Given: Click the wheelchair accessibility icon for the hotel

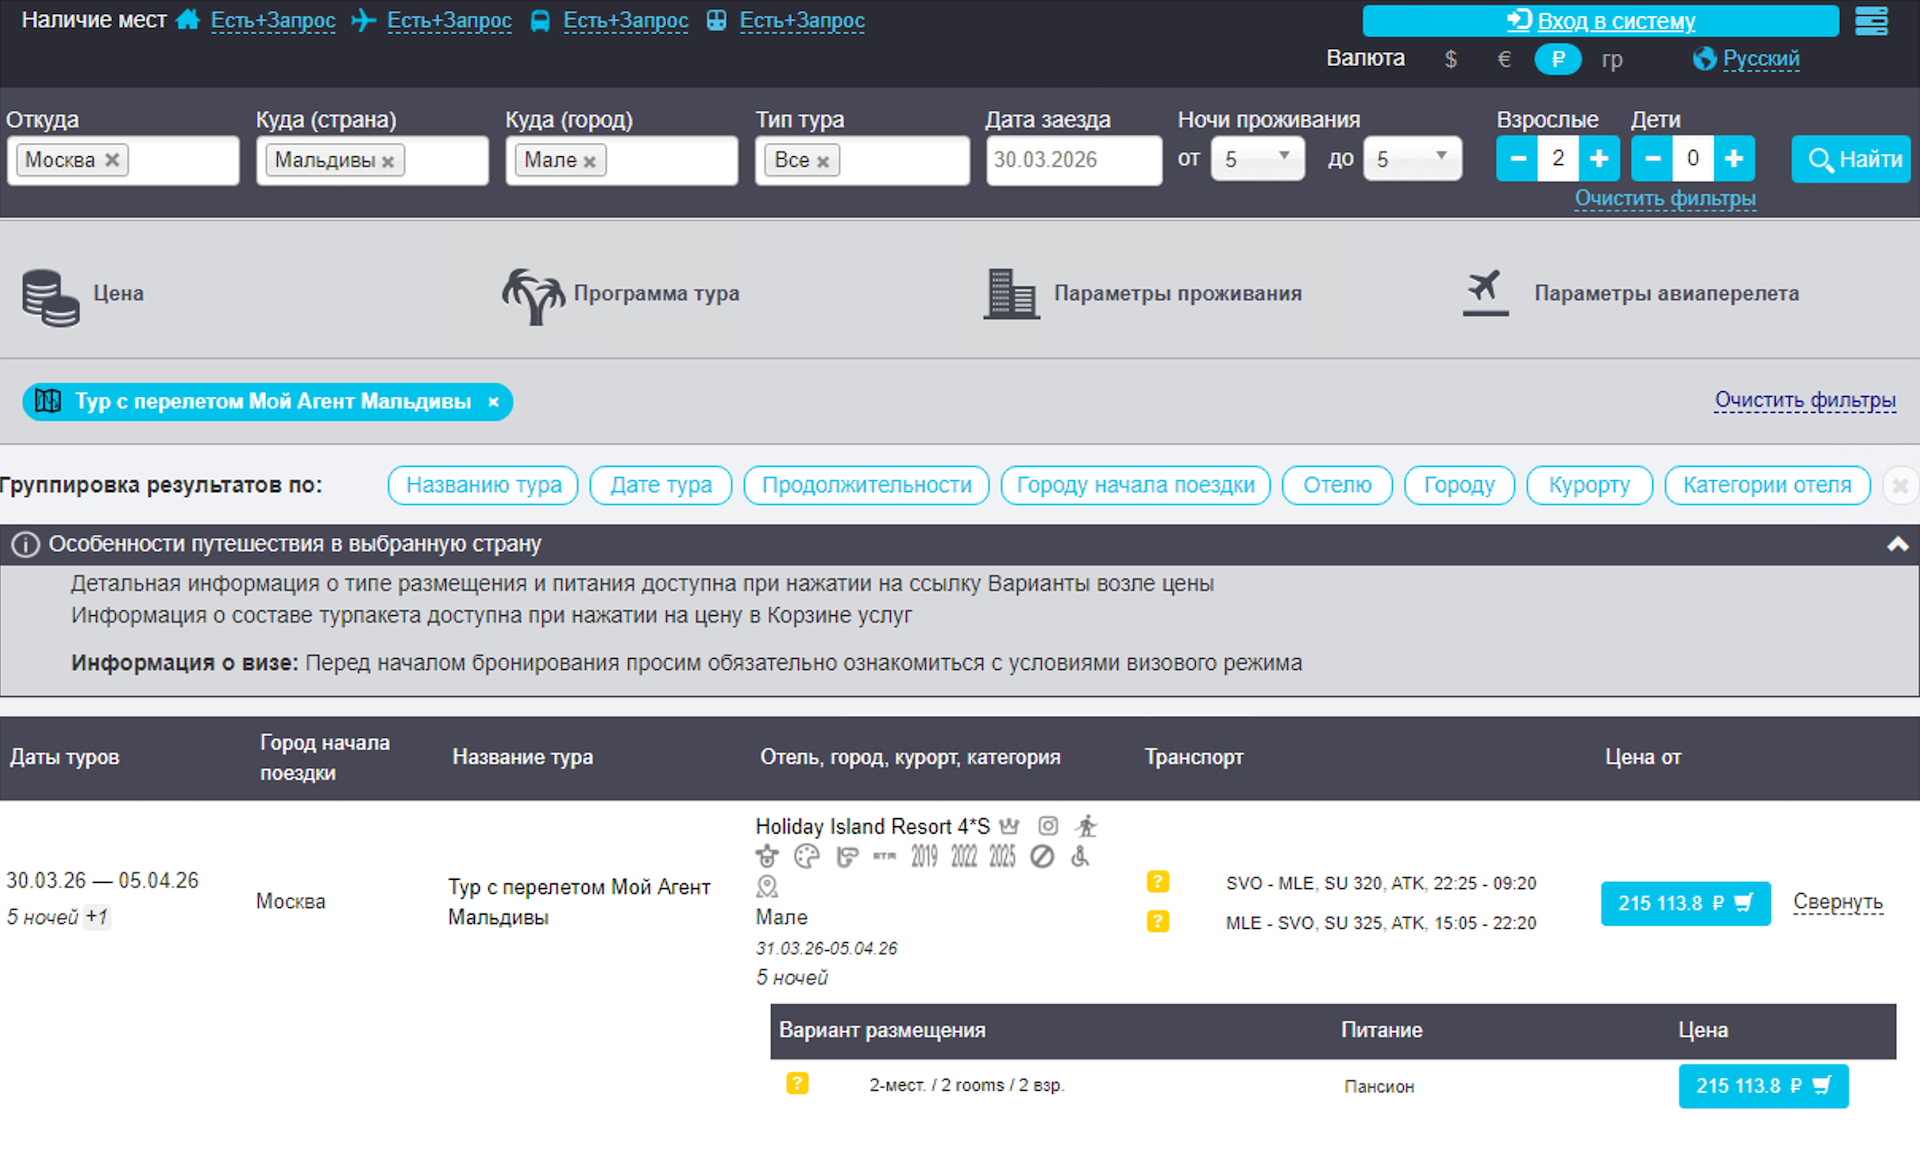Looking at the screenshot, I should (1080, 857).
